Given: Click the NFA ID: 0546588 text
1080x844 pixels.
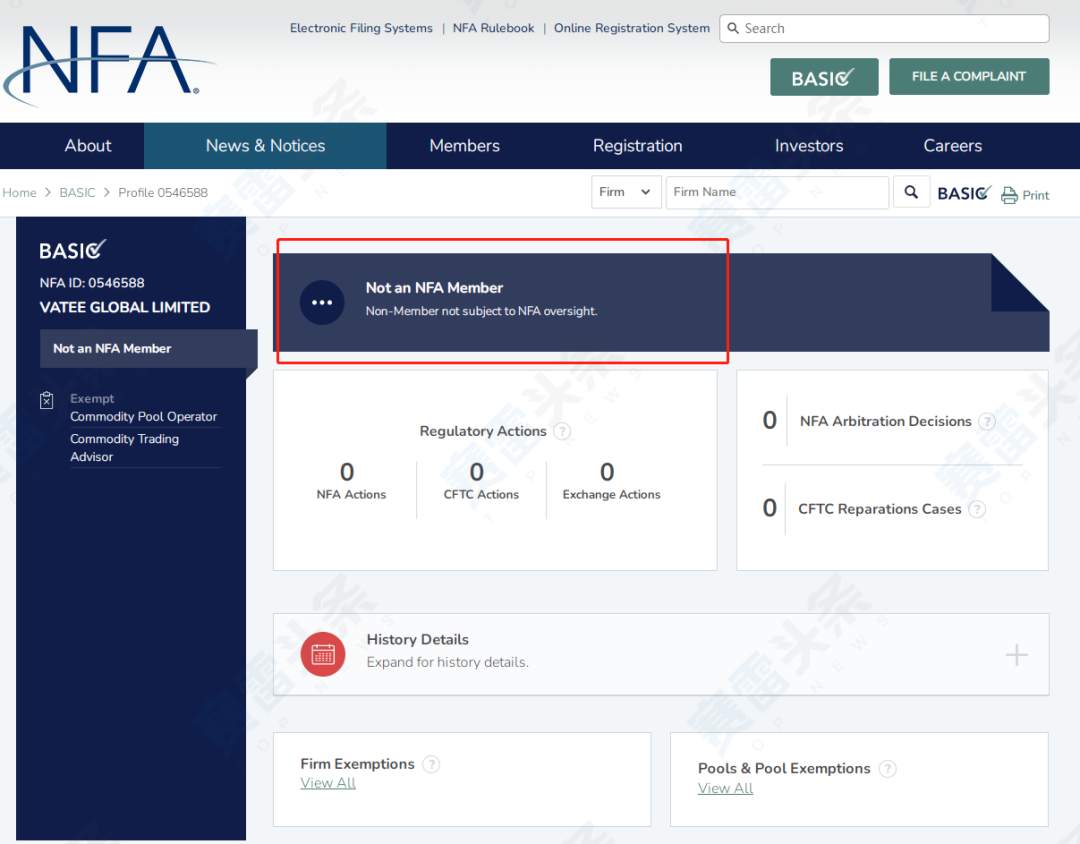Looking at the screenshot, I should point(92,283).
